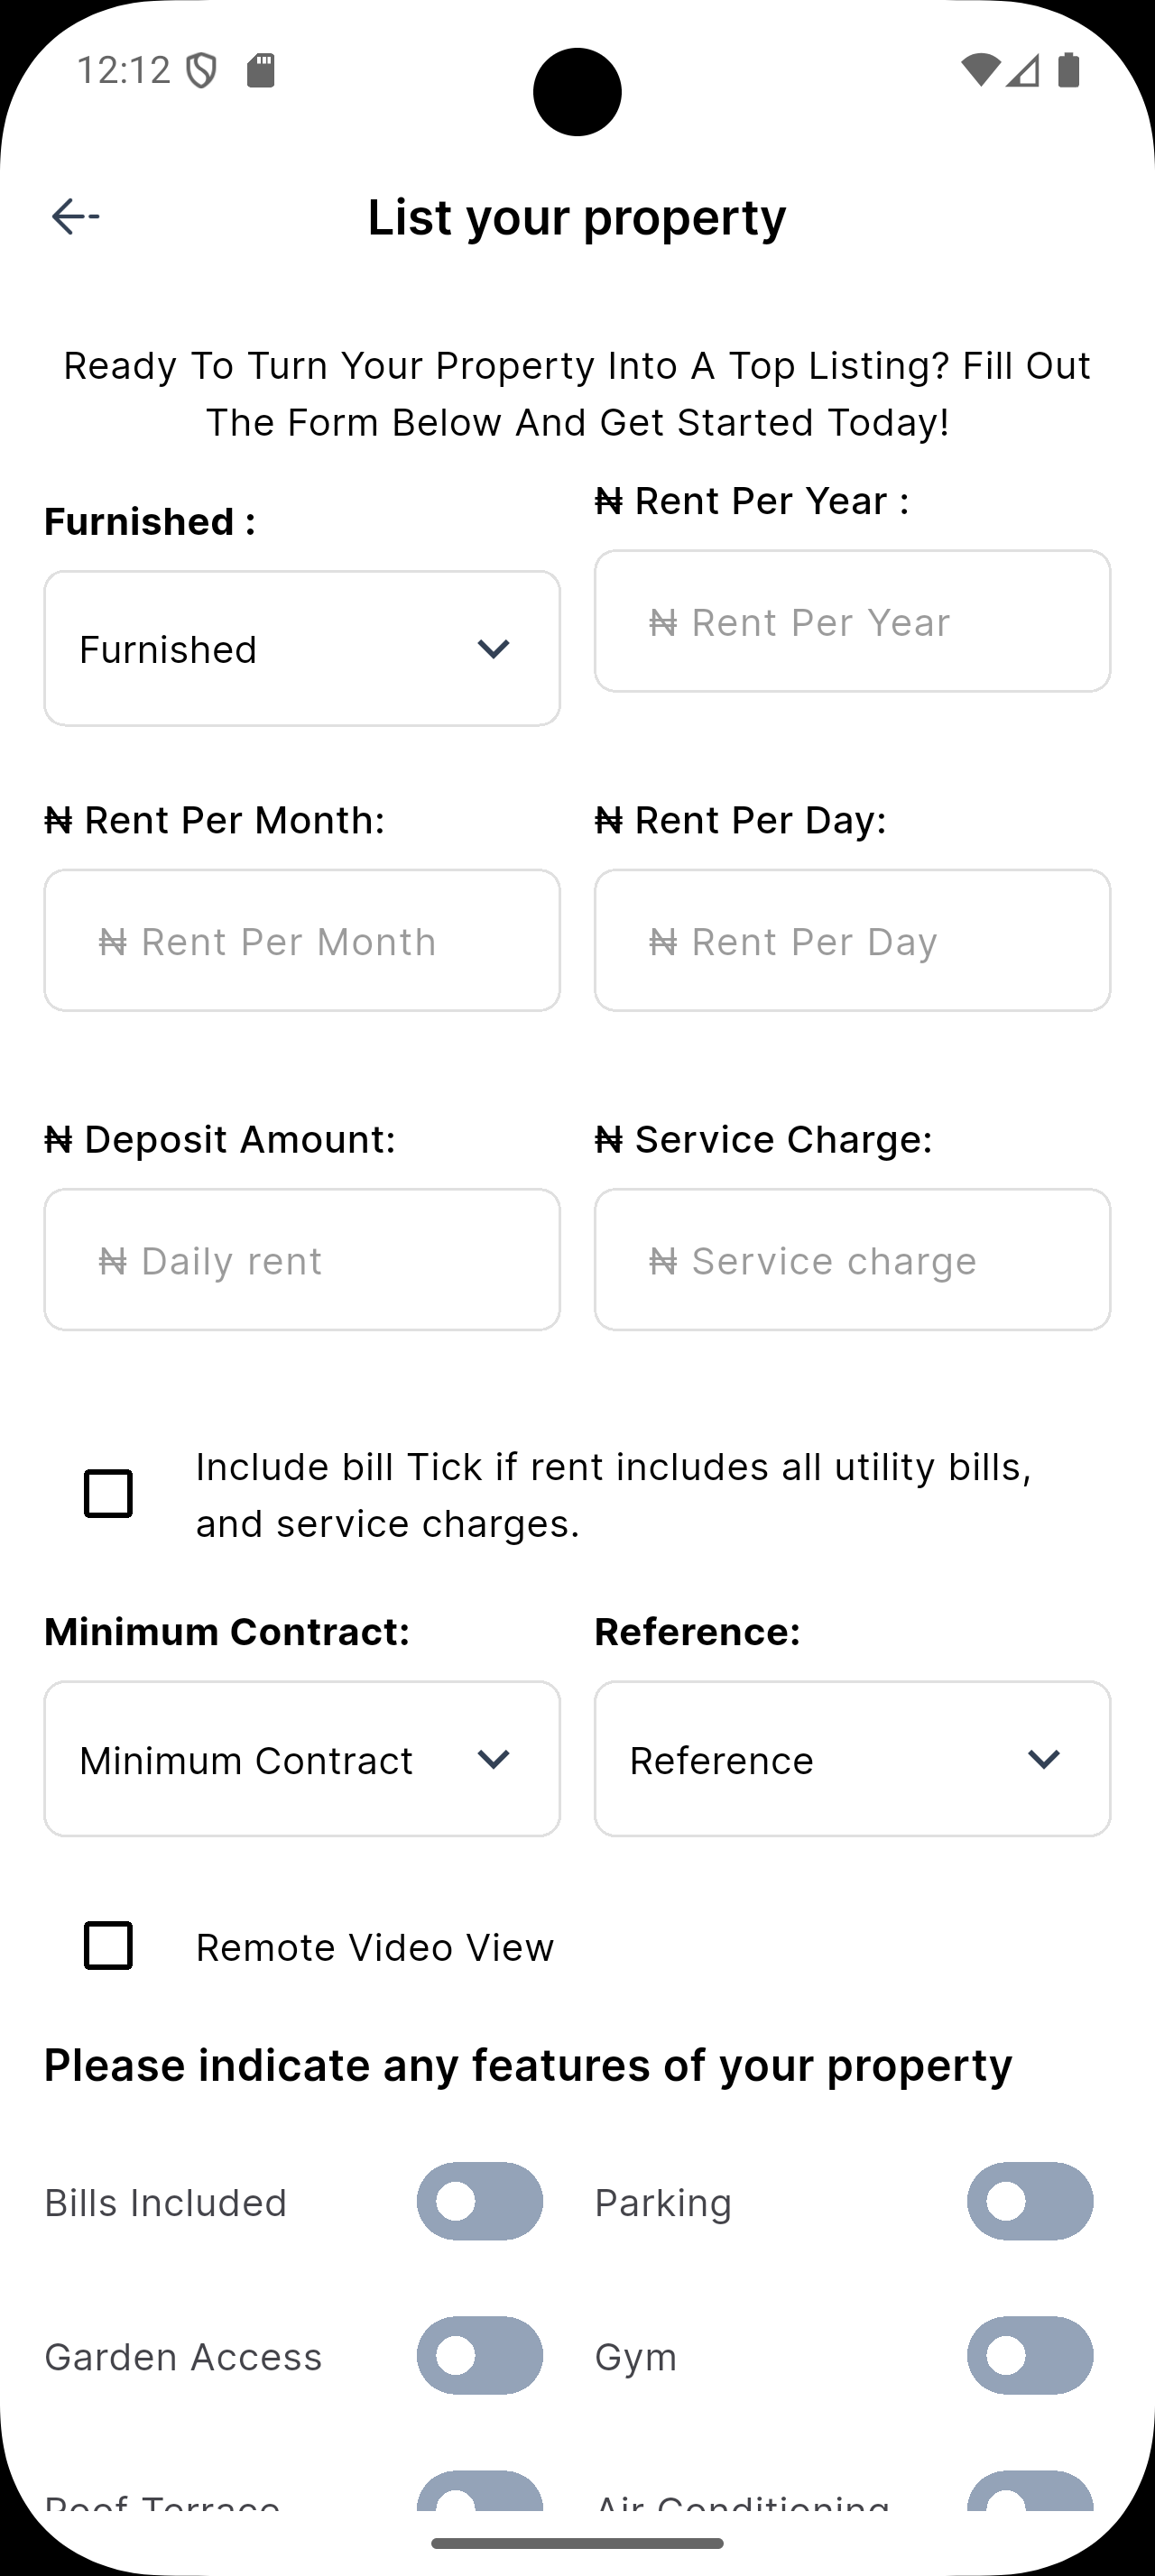Tap the Deposit Amount input field
Screen dimensions: 1155x2576
point(302,1260)
